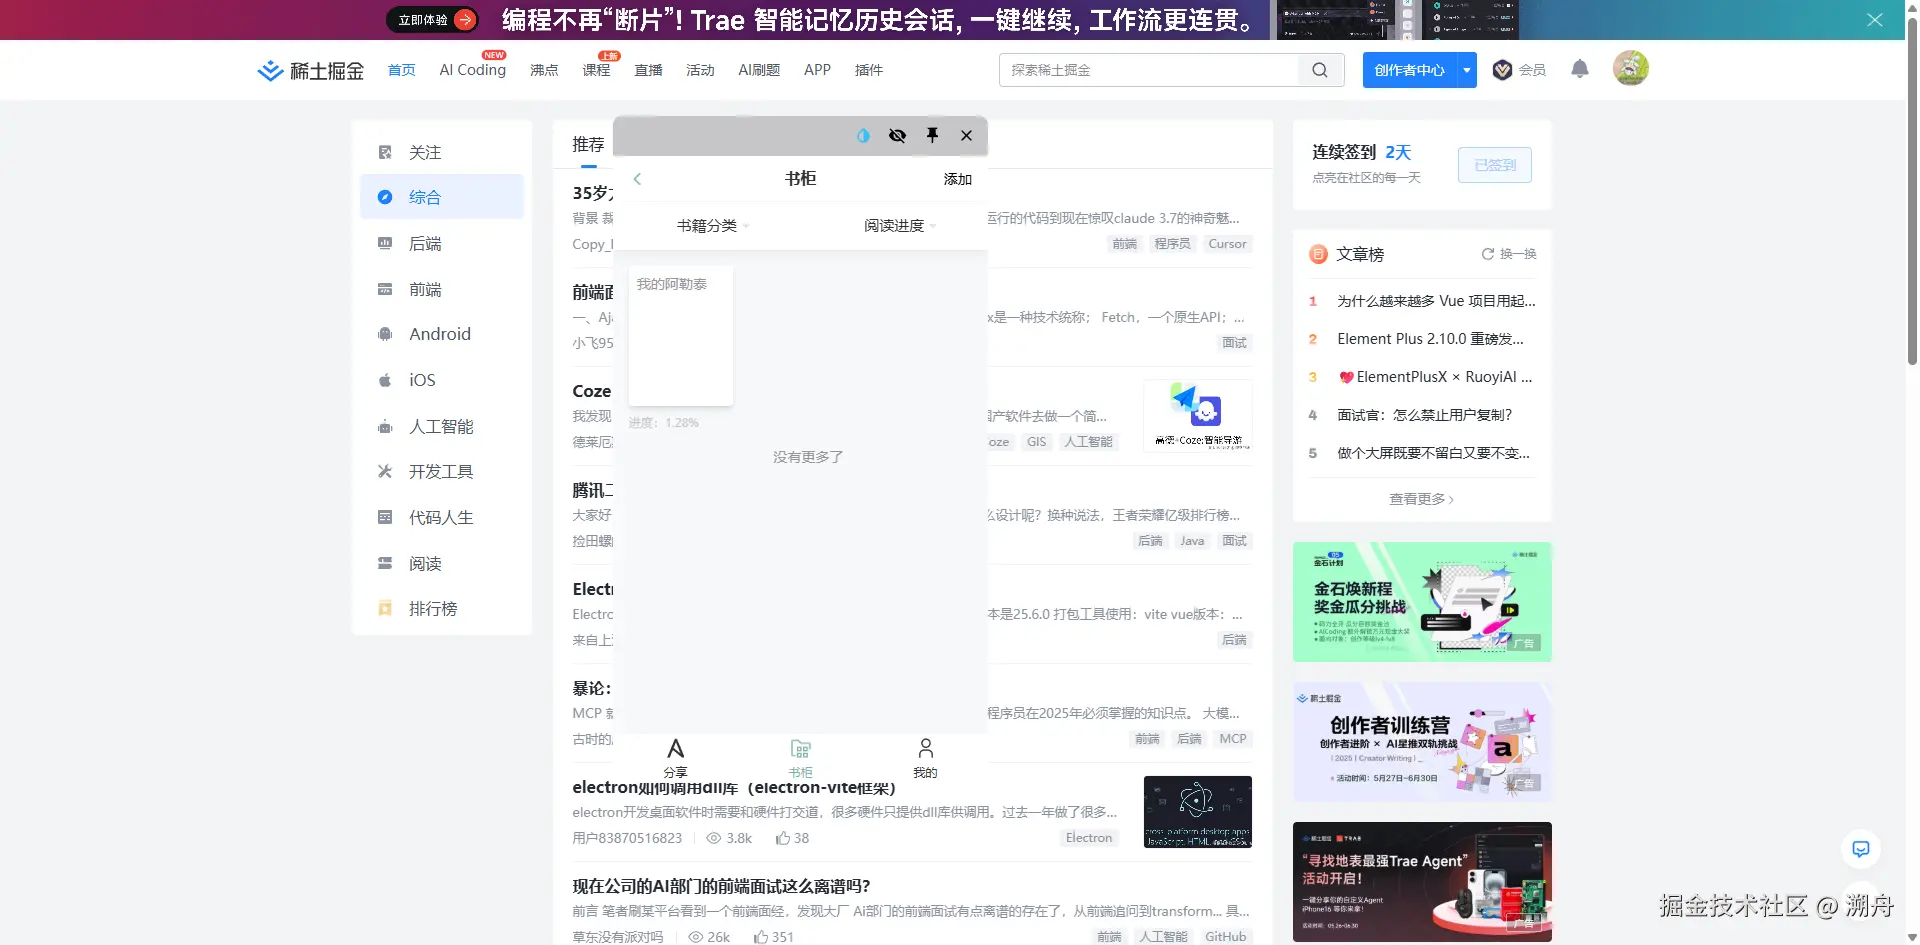The width and height of the screenshot is (1920, 945).
Task: Open the 插件 nav item
Action: (869, 70)
